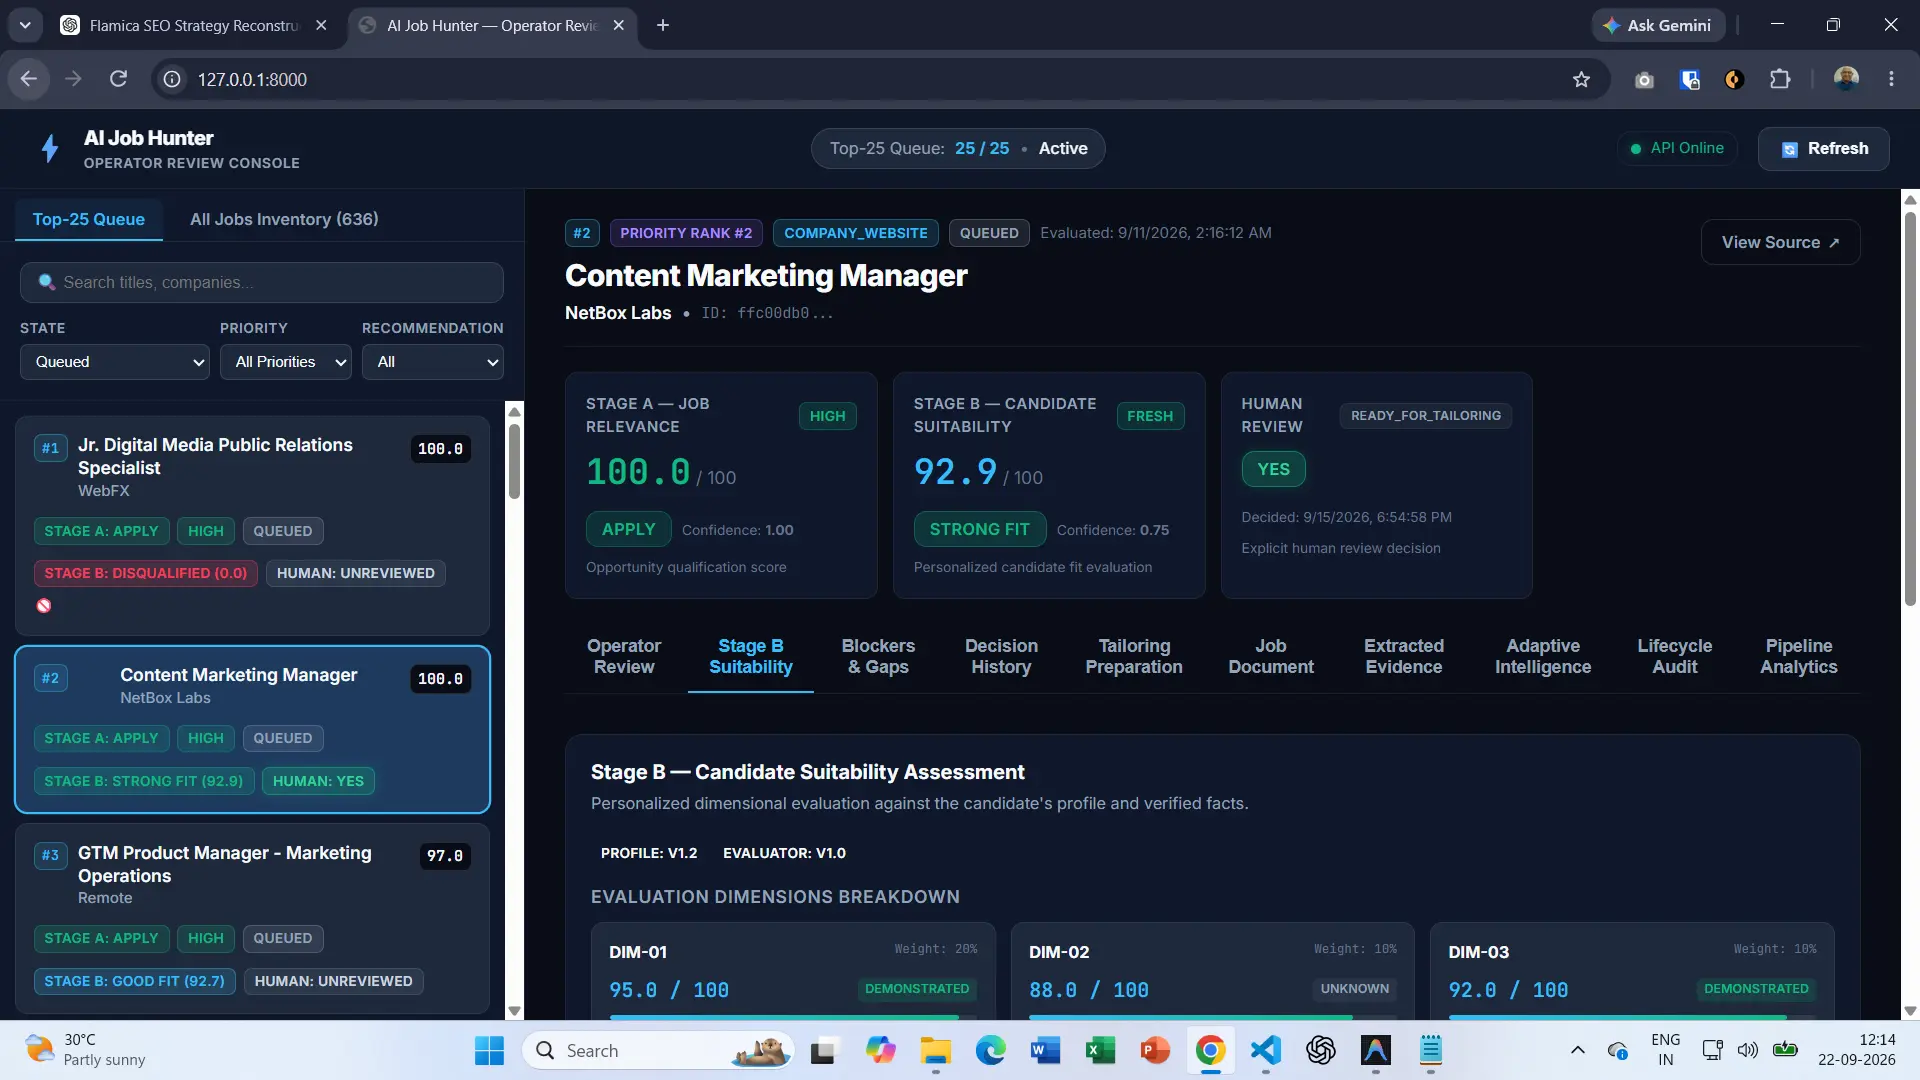Click the DIM-03 score progress bar
Screen dimensions: 1920x1080
pyautogui.click(x=1632, y=1017)
